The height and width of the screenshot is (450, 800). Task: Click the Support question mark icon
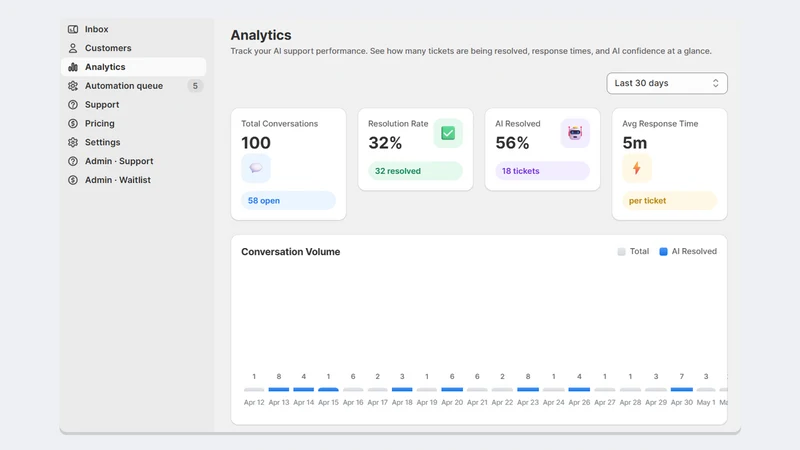[x=73, y=105]
